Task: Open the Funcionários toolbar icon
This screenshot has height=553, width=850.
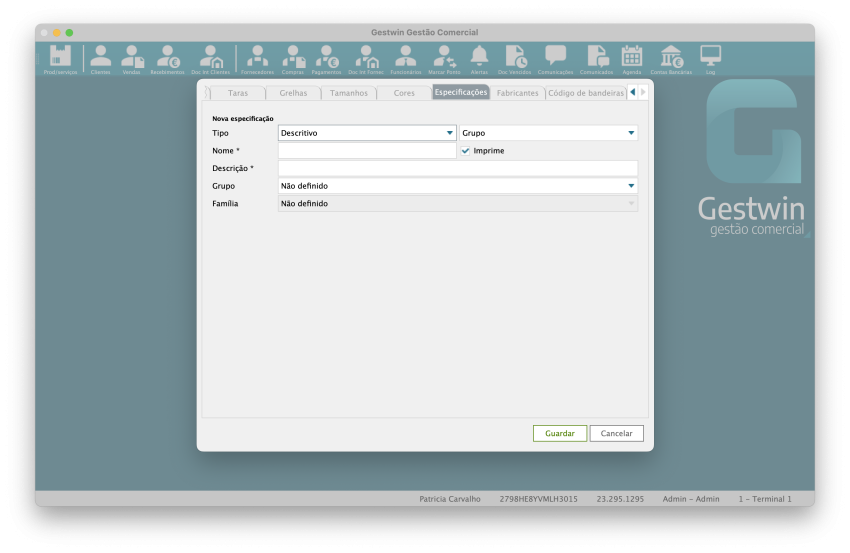Action: [x=405, y=58]
